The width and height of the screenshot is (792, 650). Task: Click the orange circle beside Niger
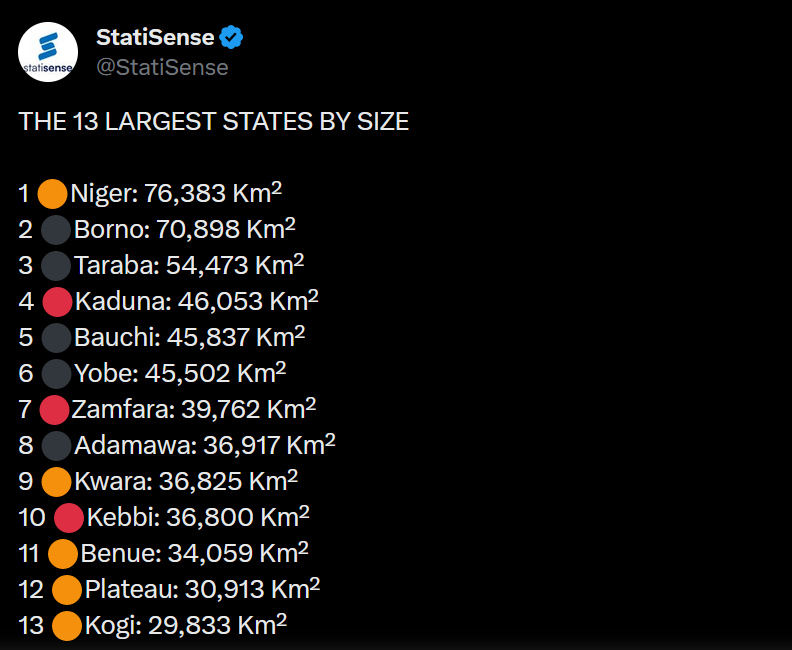click(52, 193)
